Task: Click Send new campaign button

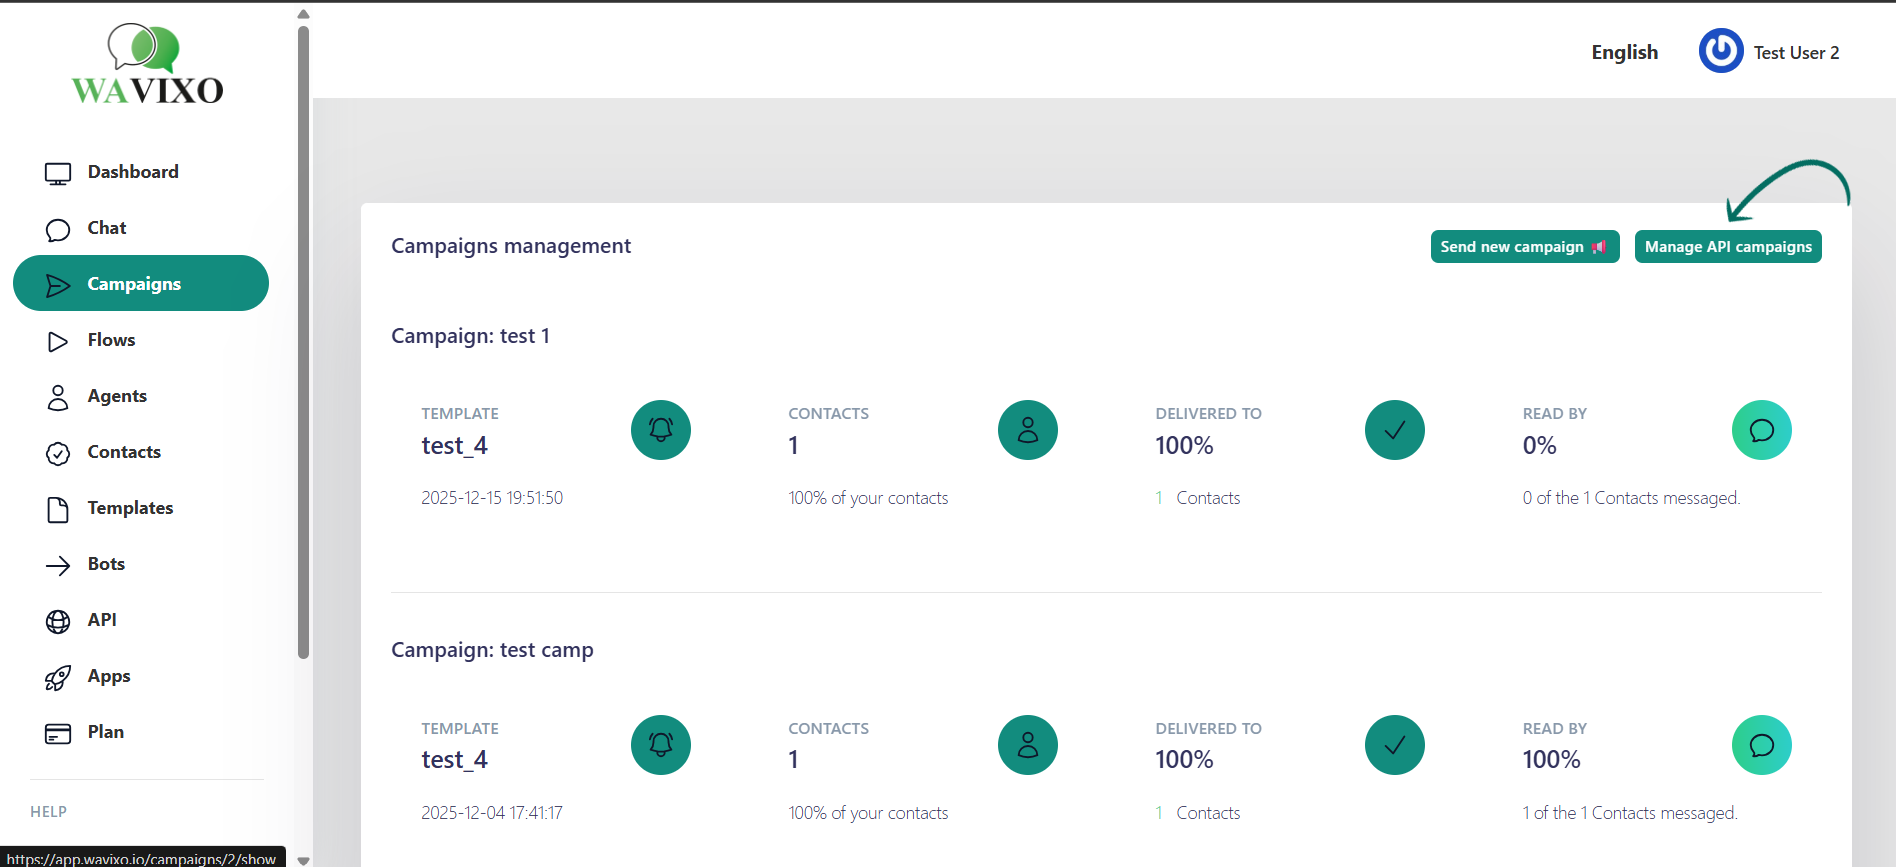Action: (x=1524, y=247)
